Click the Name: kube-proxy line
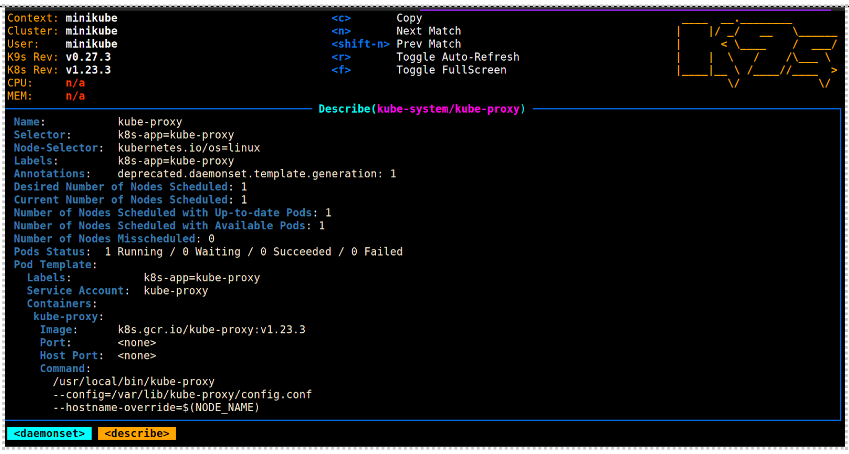 (98, 122)
